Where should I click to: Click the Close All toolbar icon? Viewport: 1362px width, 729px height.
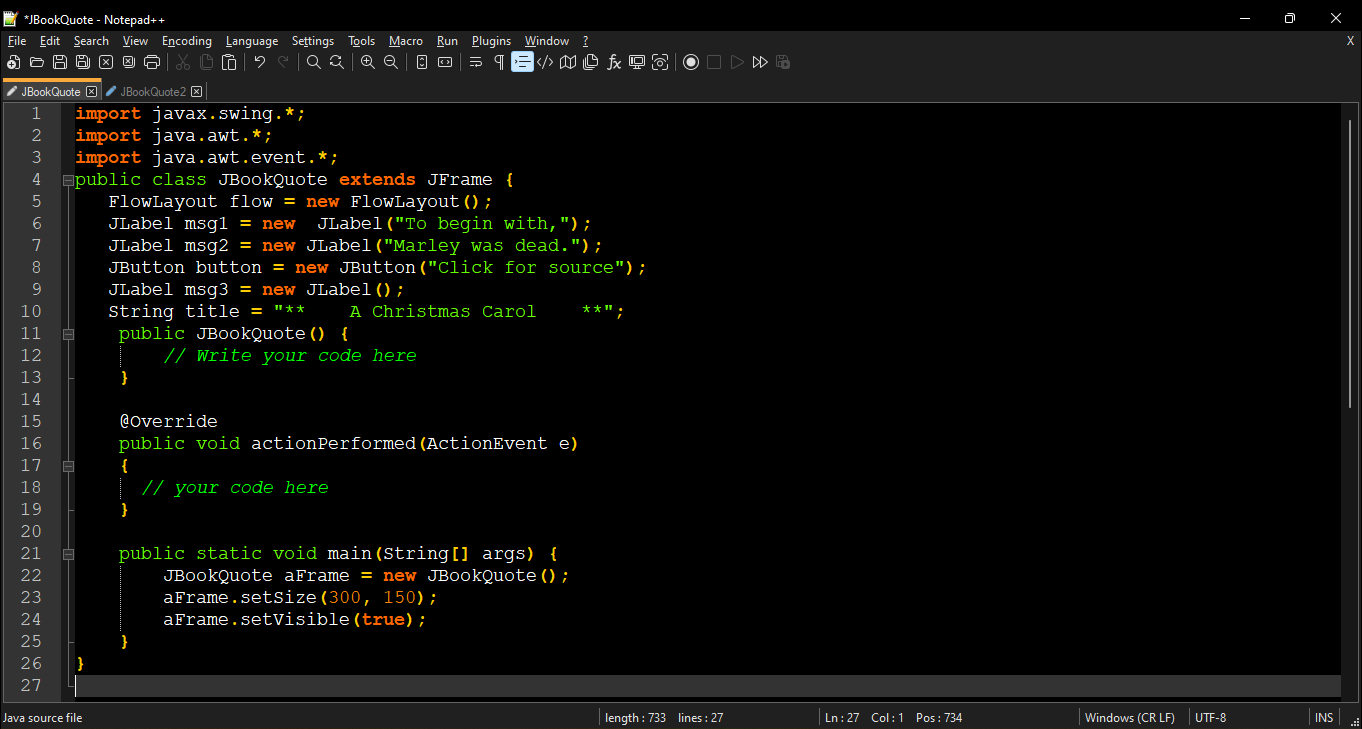pos(129,62)
